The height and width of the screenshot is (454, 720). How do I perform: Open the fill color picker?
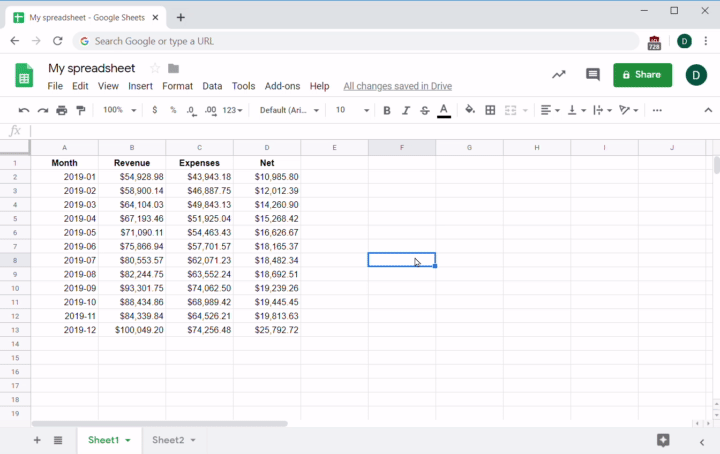click(470, 110)
